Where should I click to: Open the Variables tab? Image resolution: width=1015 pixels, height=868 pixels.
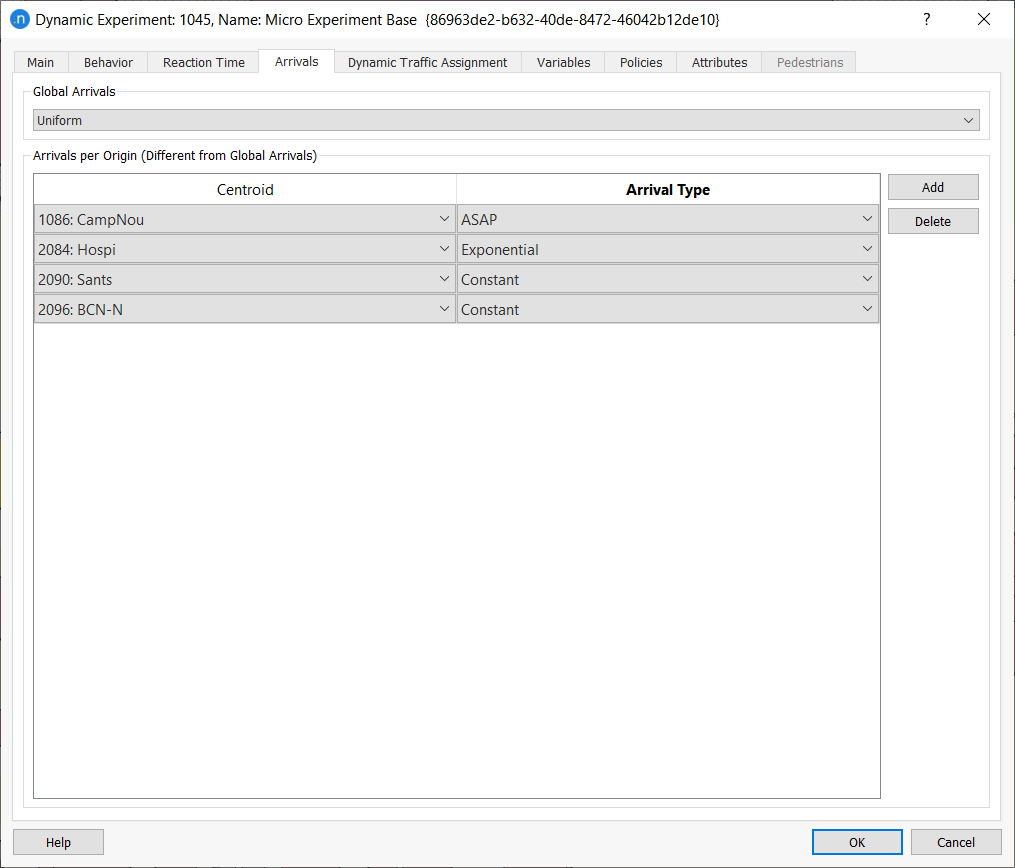click(563, 61)
